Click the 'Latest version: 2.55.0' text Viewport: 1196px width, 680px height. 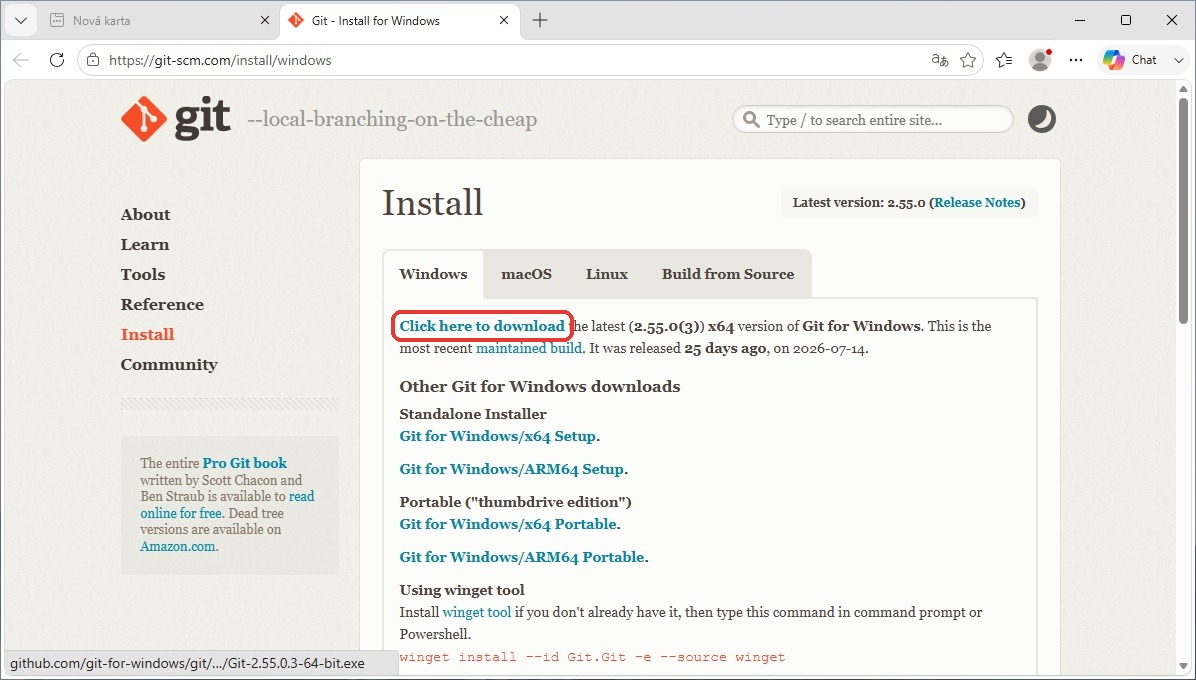click(x=859, y=203)
